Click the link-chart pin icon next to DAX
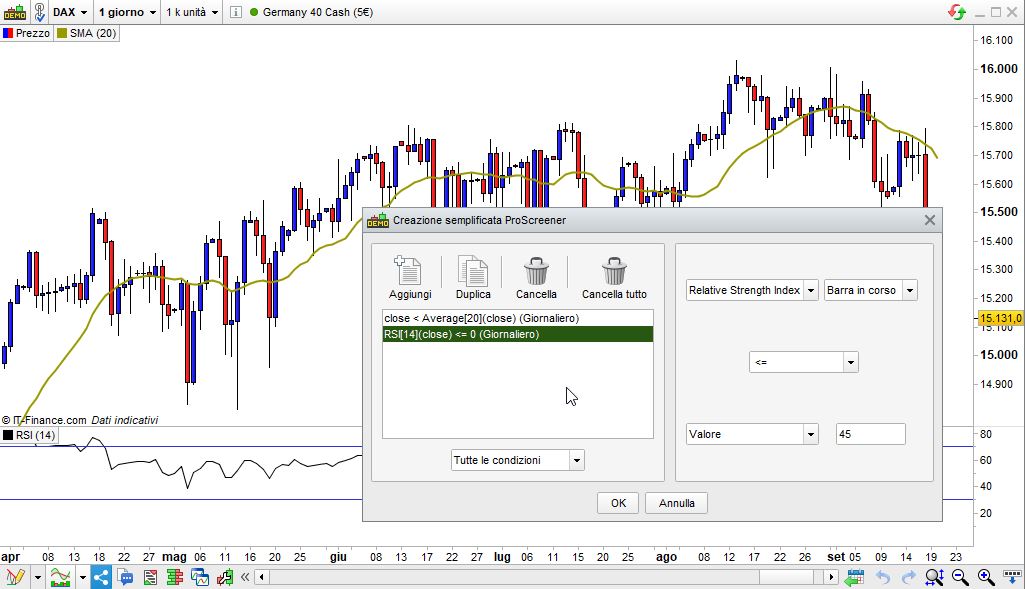 click(x=39, y=12)
